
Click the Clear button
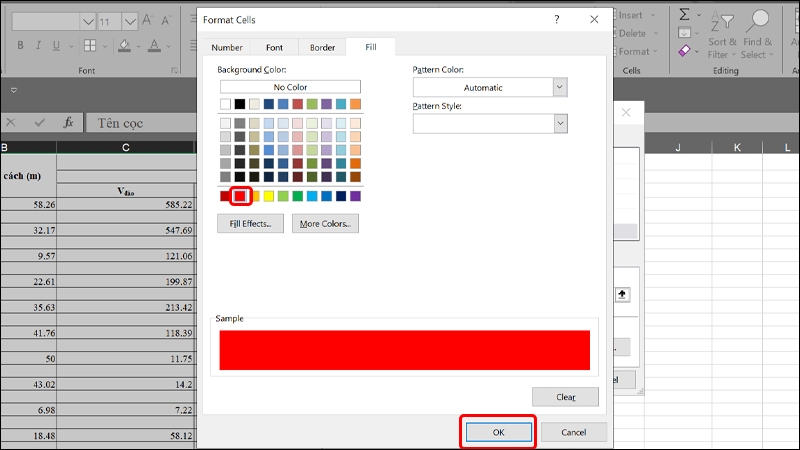[x=565, y=397]
